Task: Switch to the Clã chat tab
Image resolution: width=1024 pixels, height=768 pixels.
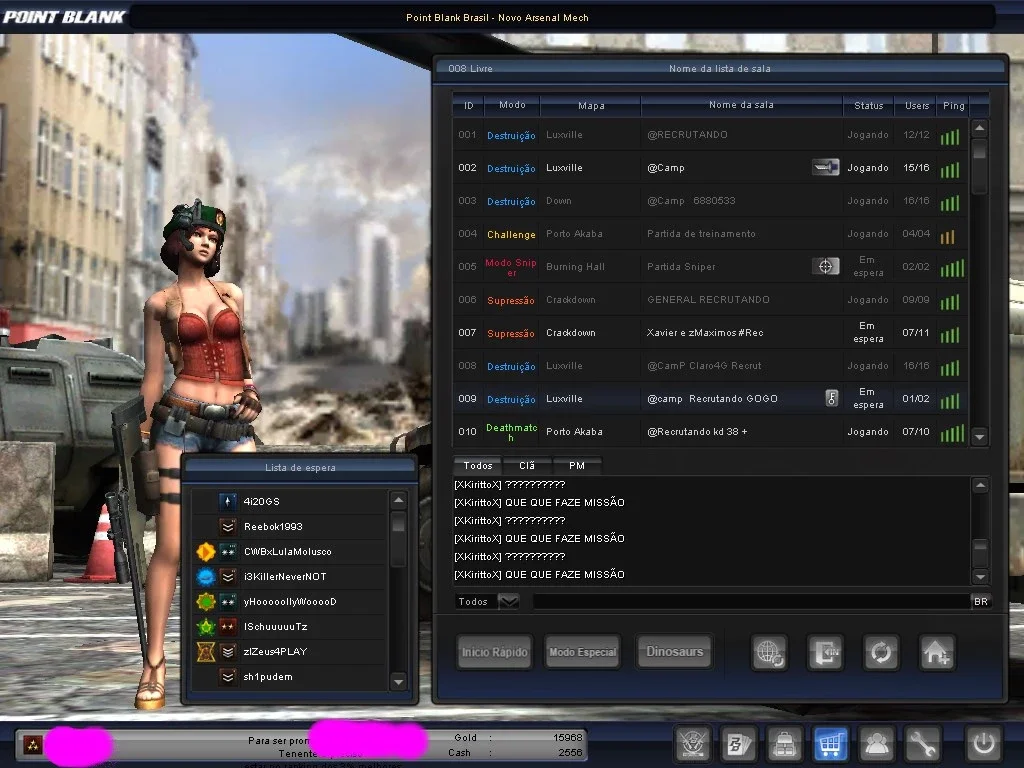Action: [x=527, y=466]
